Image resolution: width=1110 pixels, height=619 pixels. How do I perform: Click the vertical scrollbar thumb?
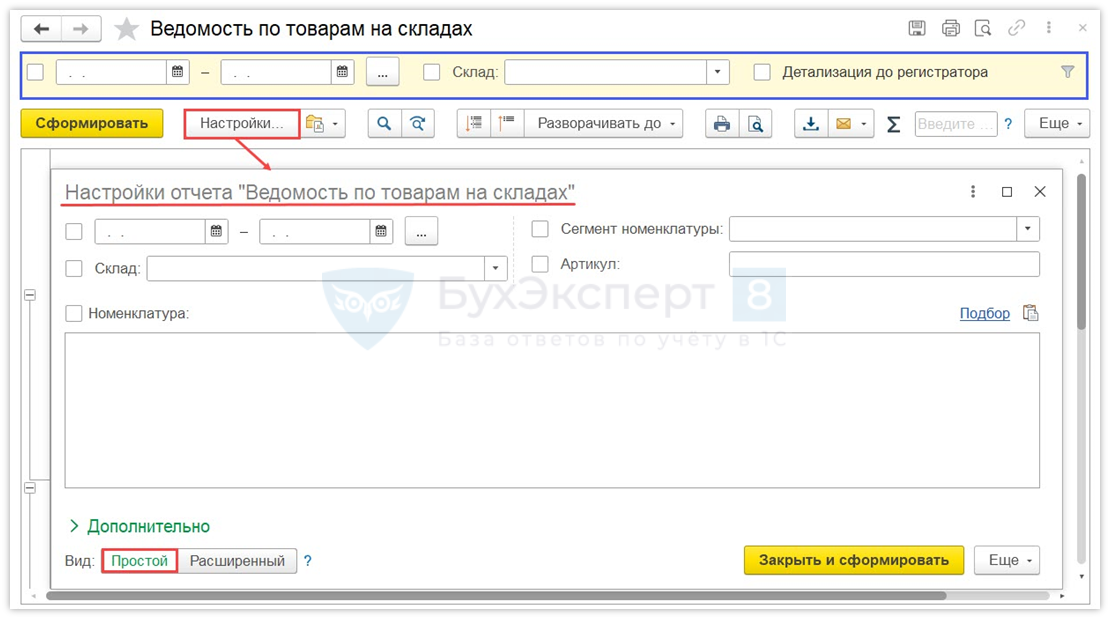[x=1081, y=251]
